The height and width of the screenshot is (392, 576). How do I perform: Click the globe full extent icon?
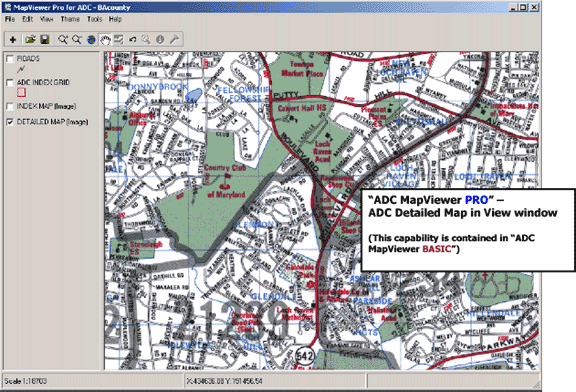[91, 39]
